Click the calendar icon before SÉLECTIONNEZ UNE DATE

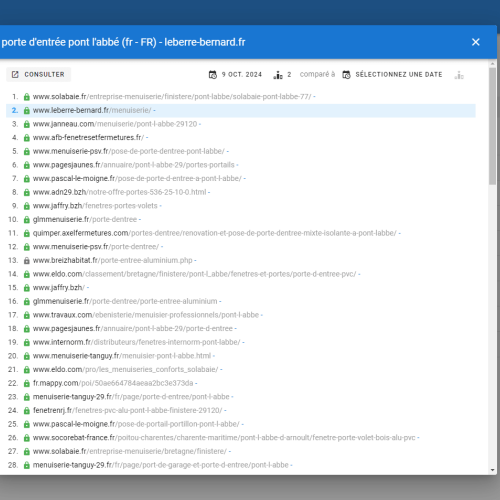[346, 75]
